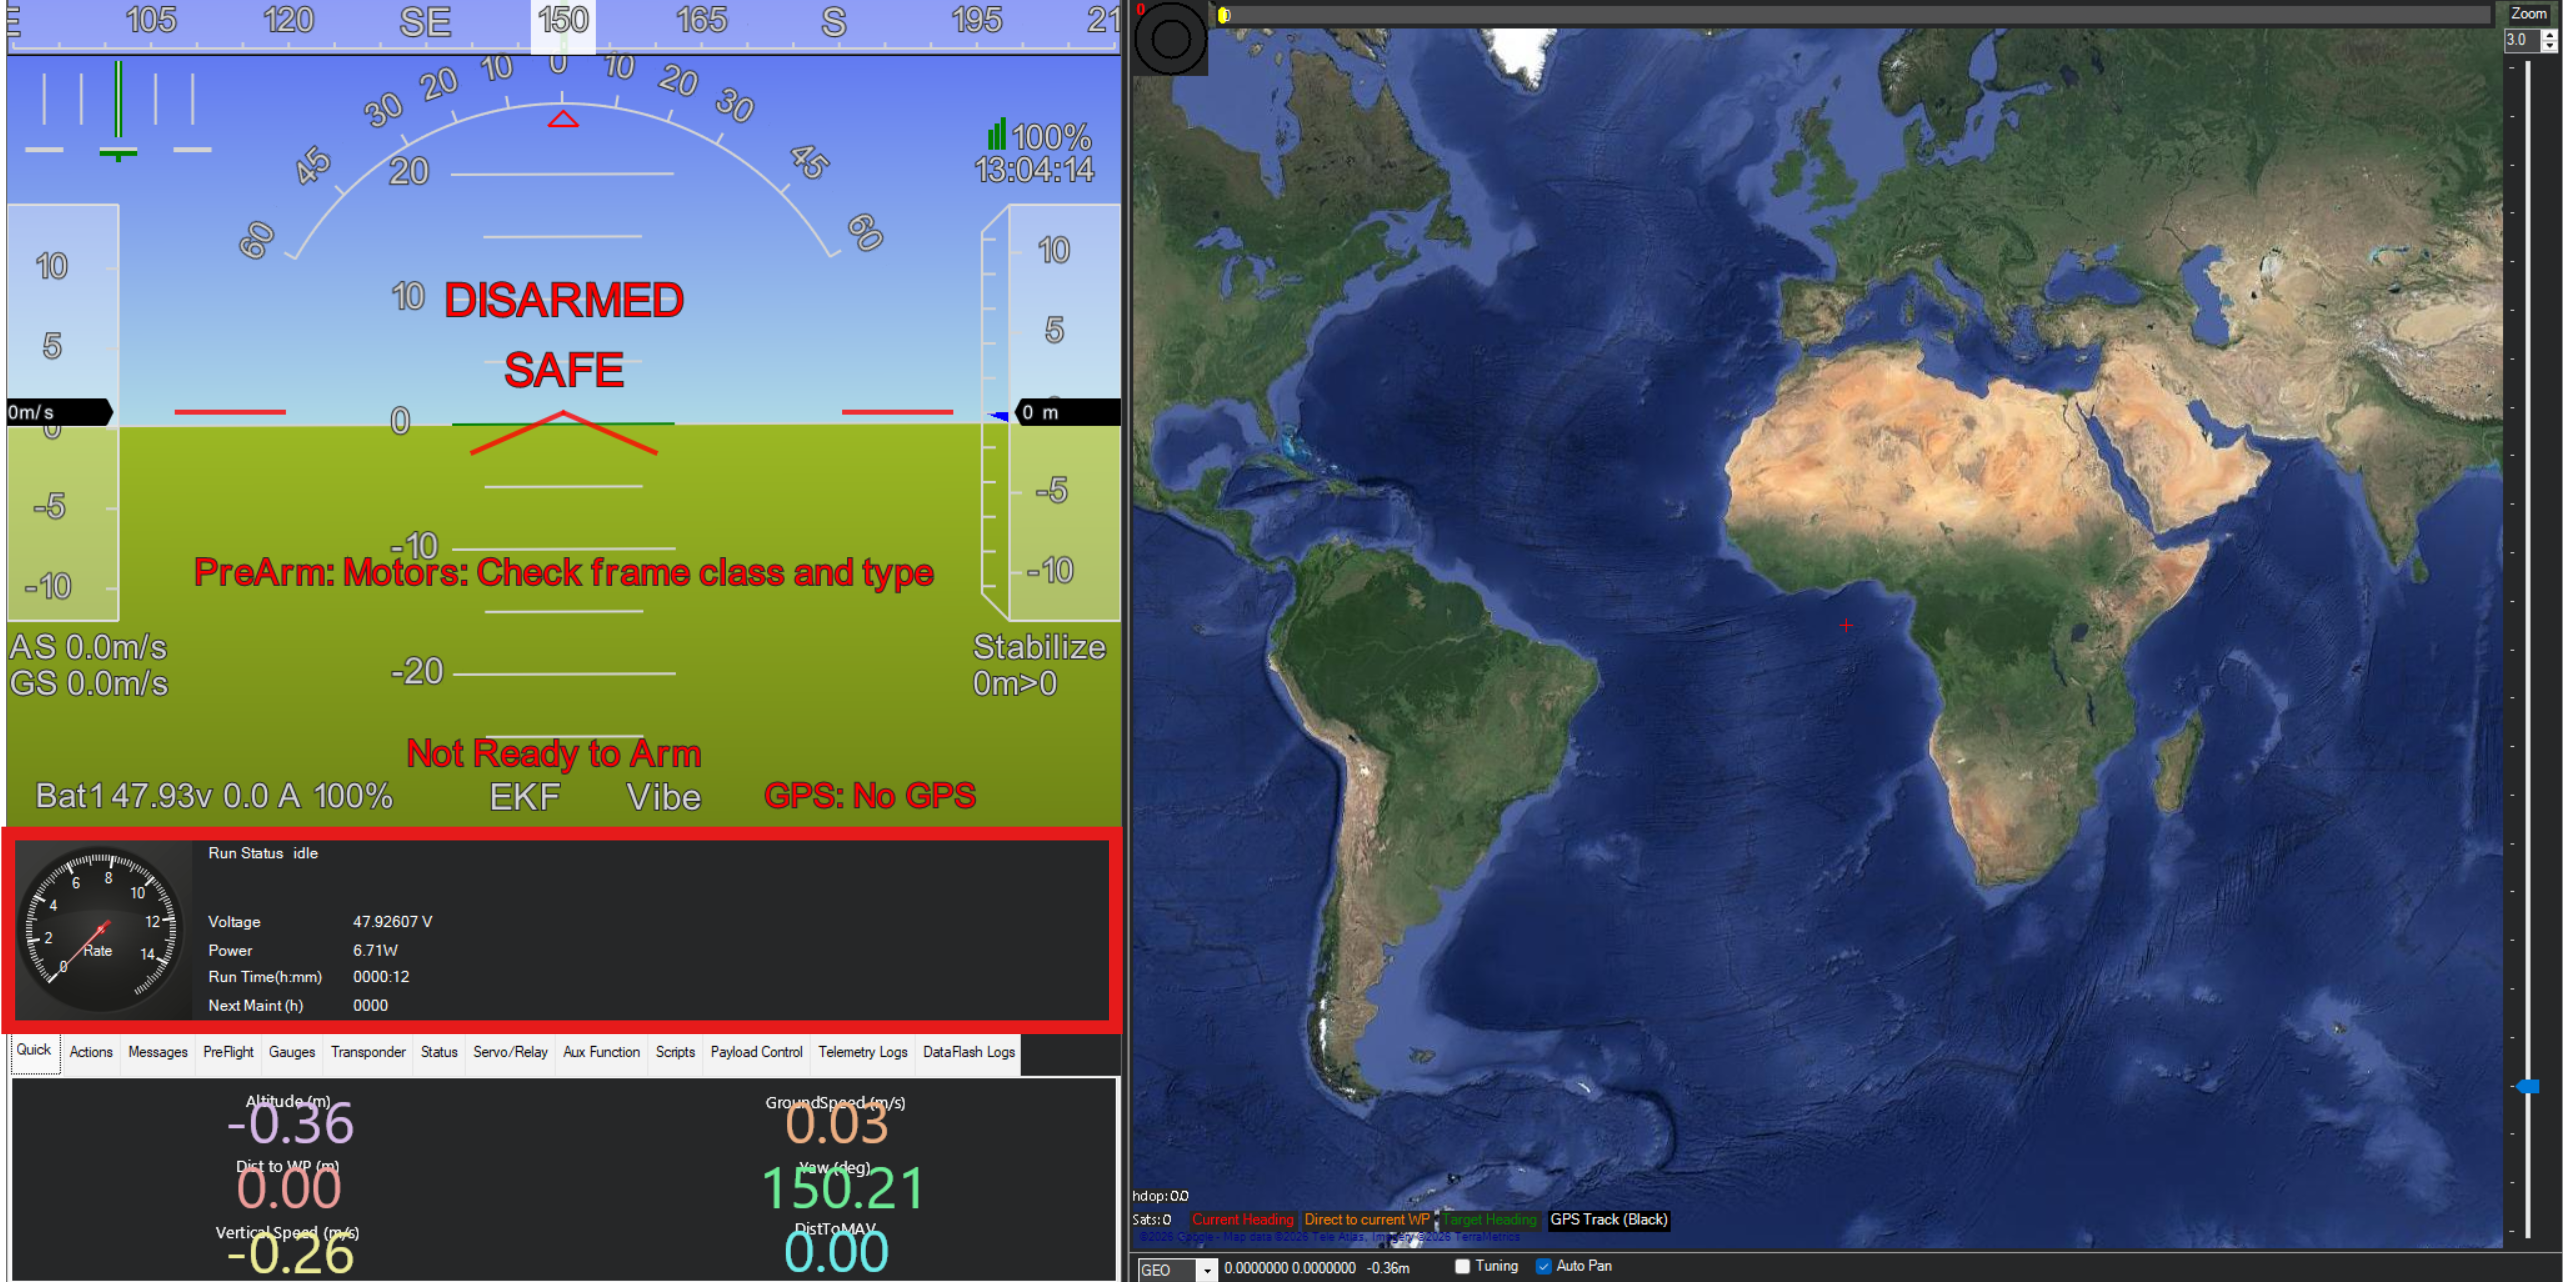Decrease map zoom with down spinner arrow
Viewport: 2563px width, 1282px height.
pyautogui.click(x=2550, y=46)
